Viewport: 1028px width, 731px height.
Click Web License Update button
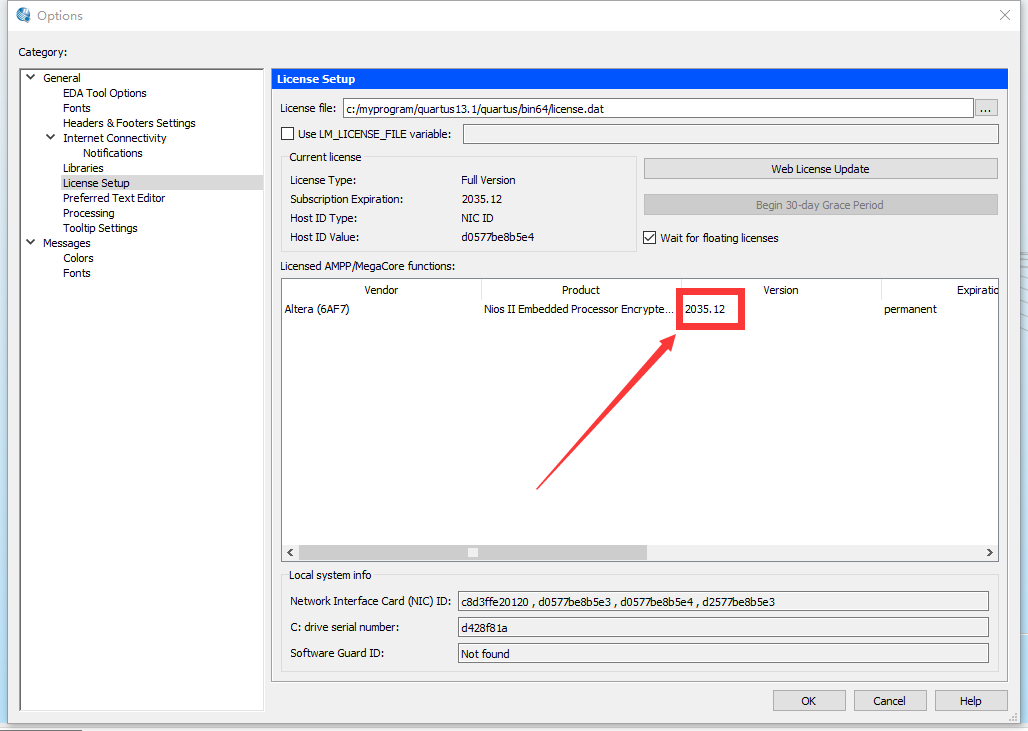(x=820, y=169)
